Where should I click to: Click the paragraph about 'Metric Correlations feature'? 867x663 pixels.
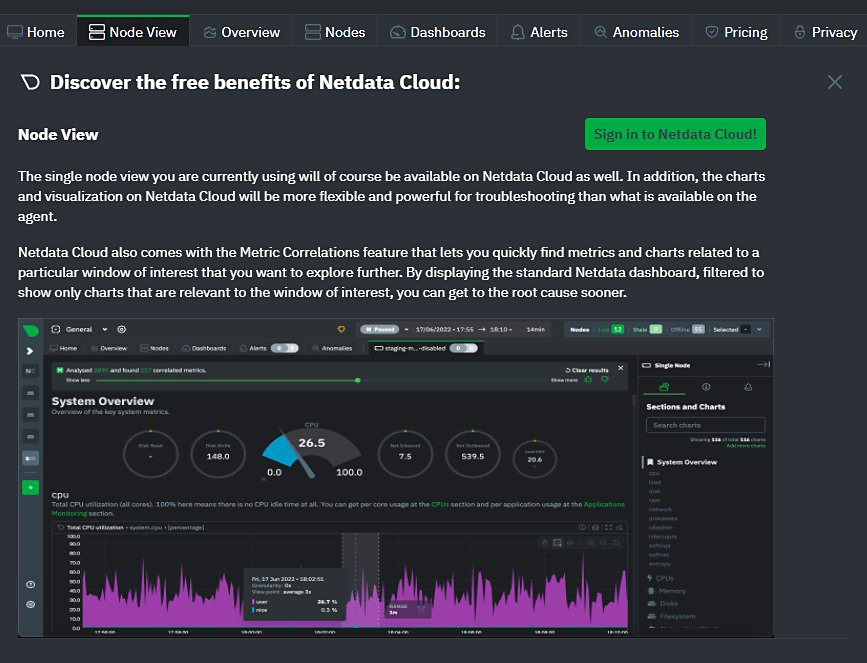tap(391, 272)
